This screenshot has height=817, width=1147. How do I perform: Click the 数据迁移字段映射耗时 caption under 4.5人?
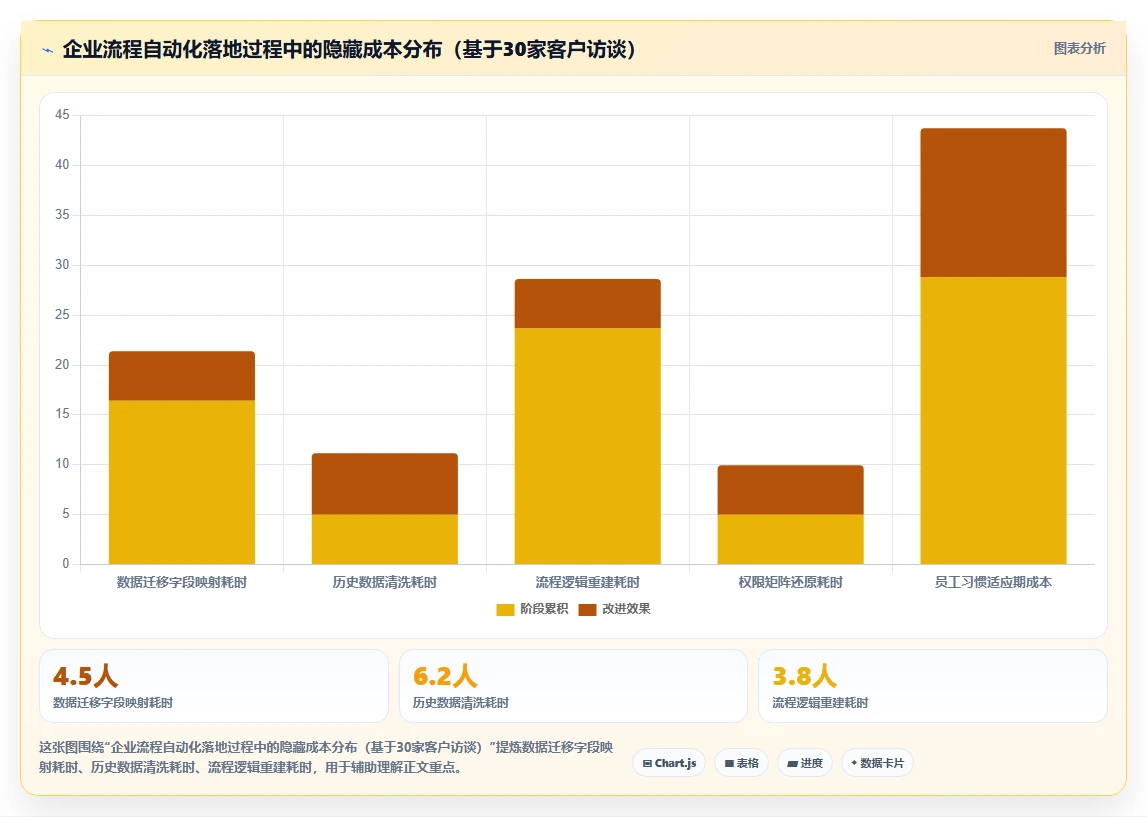tap(113, 703)
